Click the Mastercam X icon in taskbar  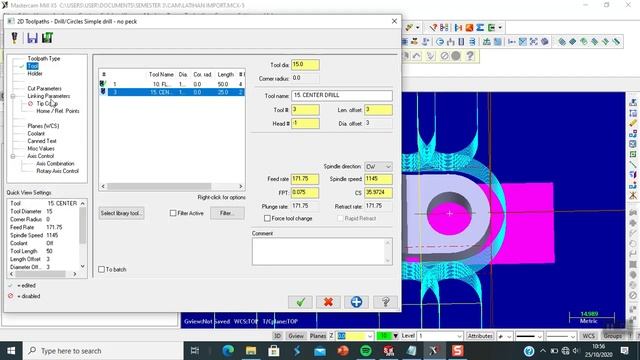(x=434, y=351)
